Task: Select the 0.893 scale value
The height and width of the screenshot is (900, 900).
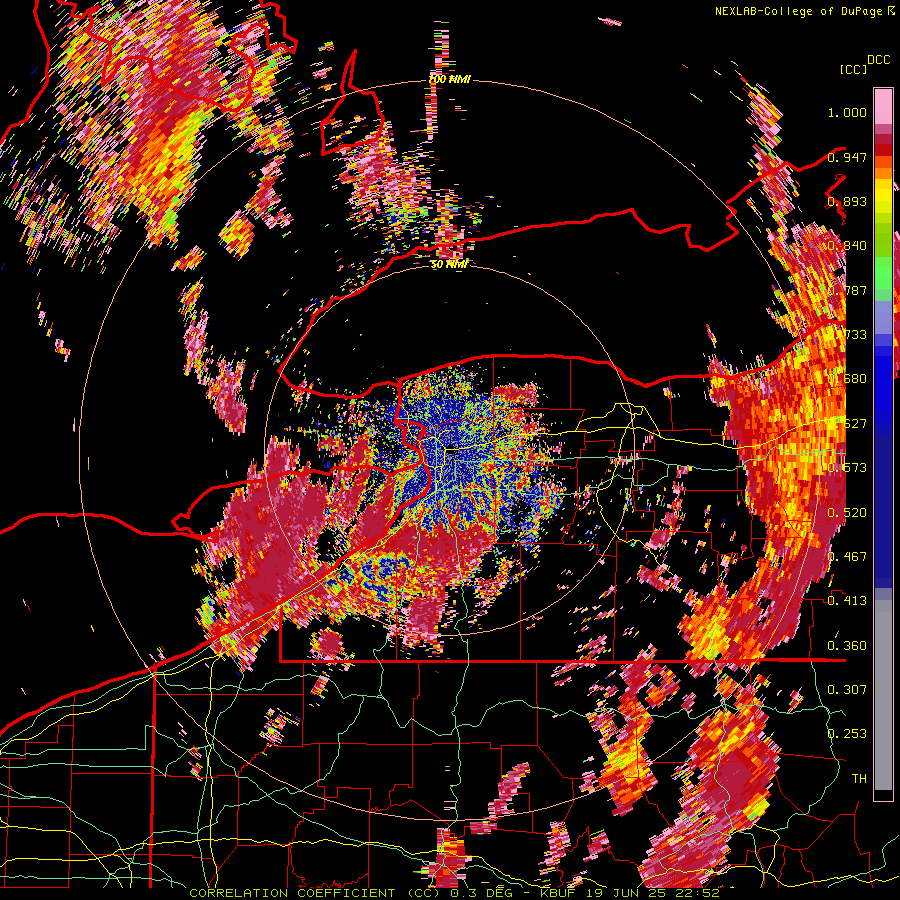Action: point(847,201)
